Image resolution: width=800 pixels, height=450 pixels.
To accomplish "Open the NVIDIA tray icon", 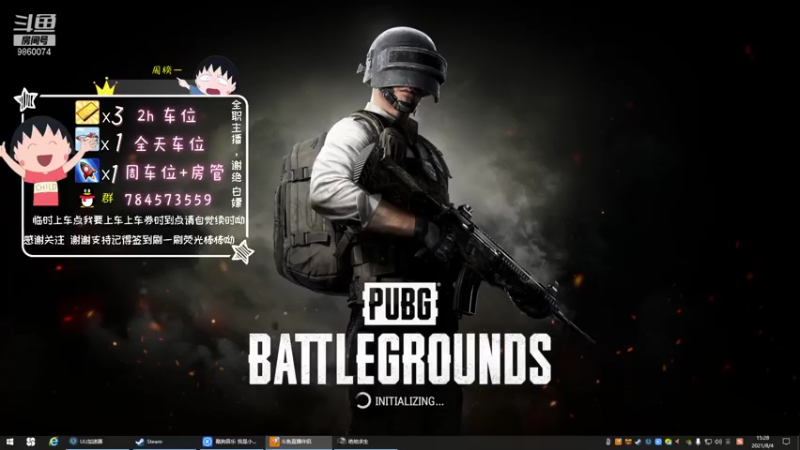I will pyautogui.click(x=689, y=442).
